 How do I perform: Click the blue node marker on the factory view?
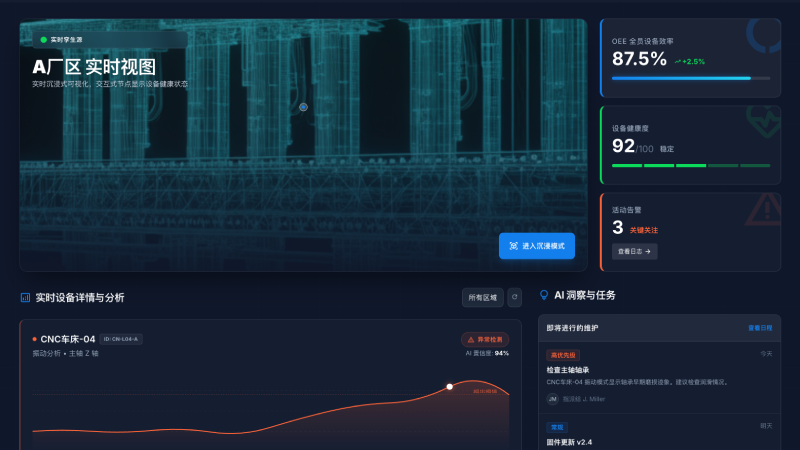[304, 107]
